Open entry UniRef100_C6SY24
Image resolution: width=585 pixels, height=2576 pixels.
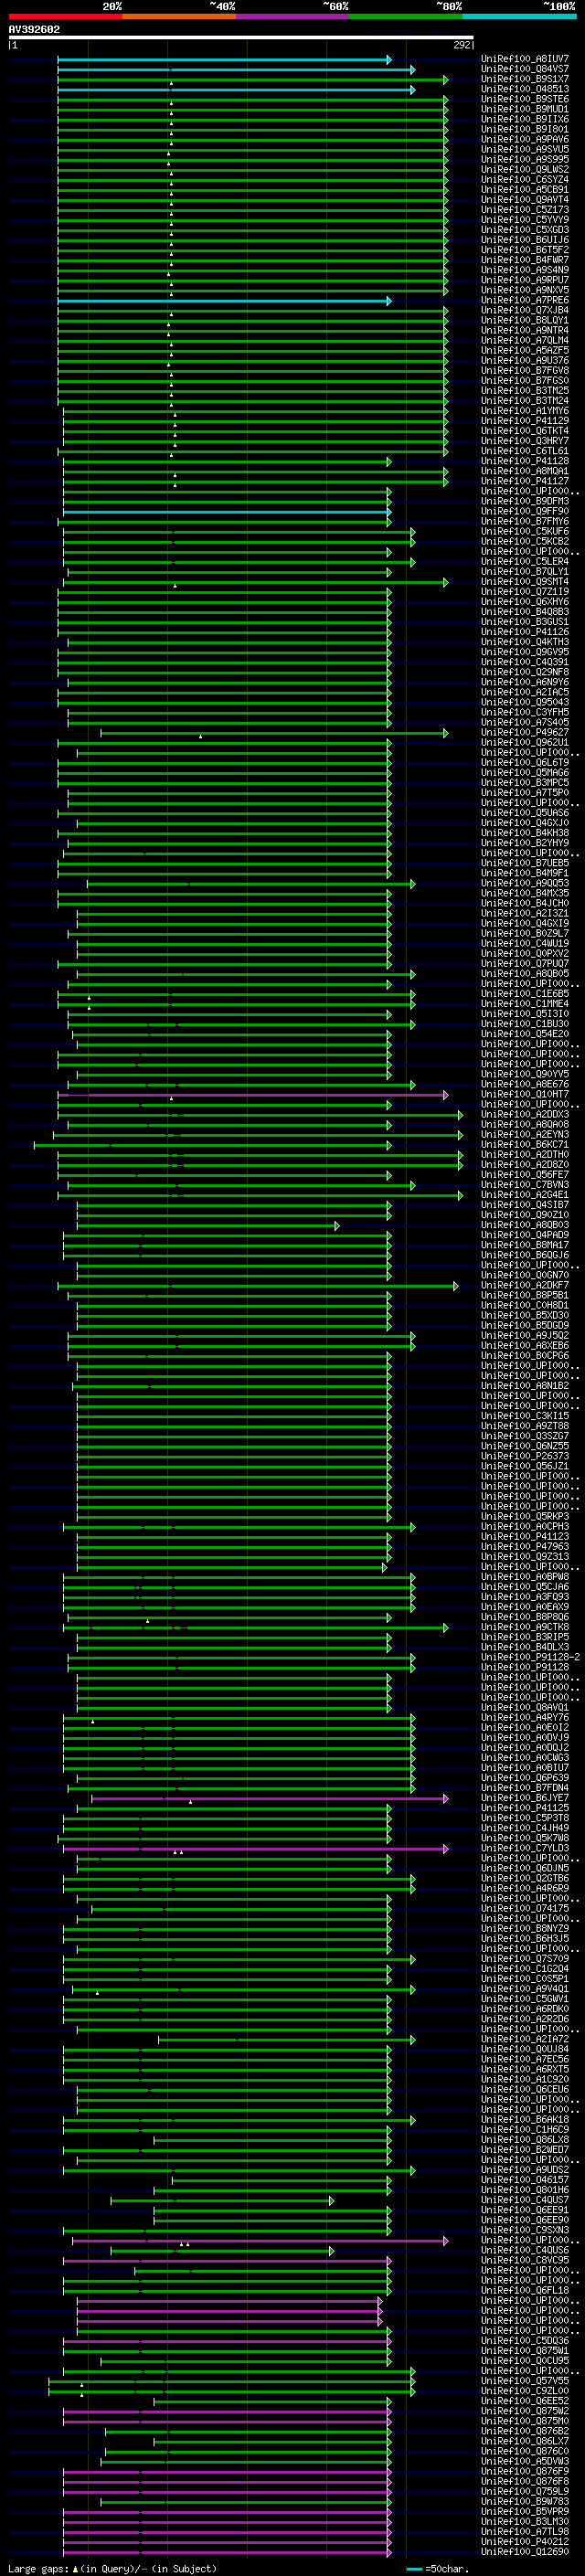click(525, 179)
